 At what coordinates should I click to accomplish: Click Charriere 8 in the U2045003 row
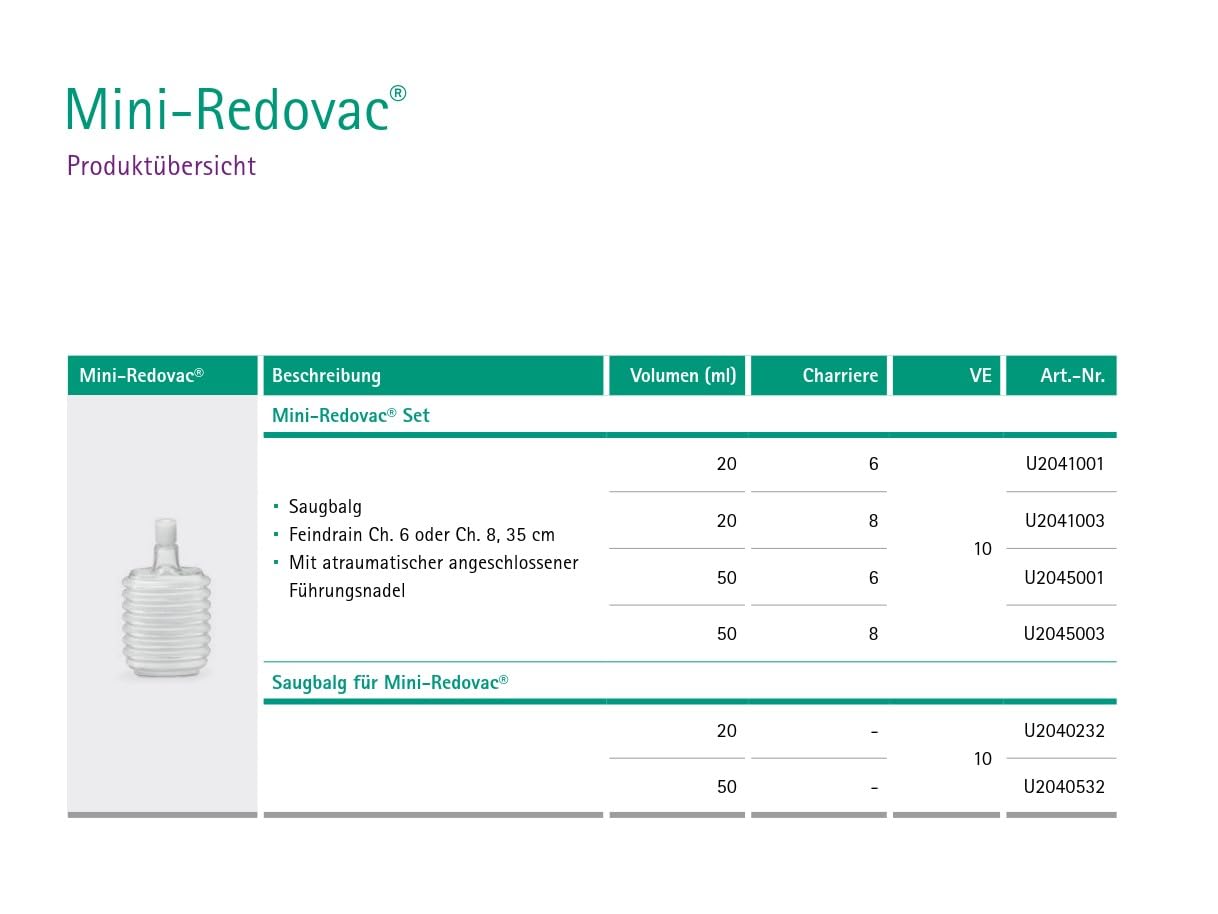tap(873, 633)
